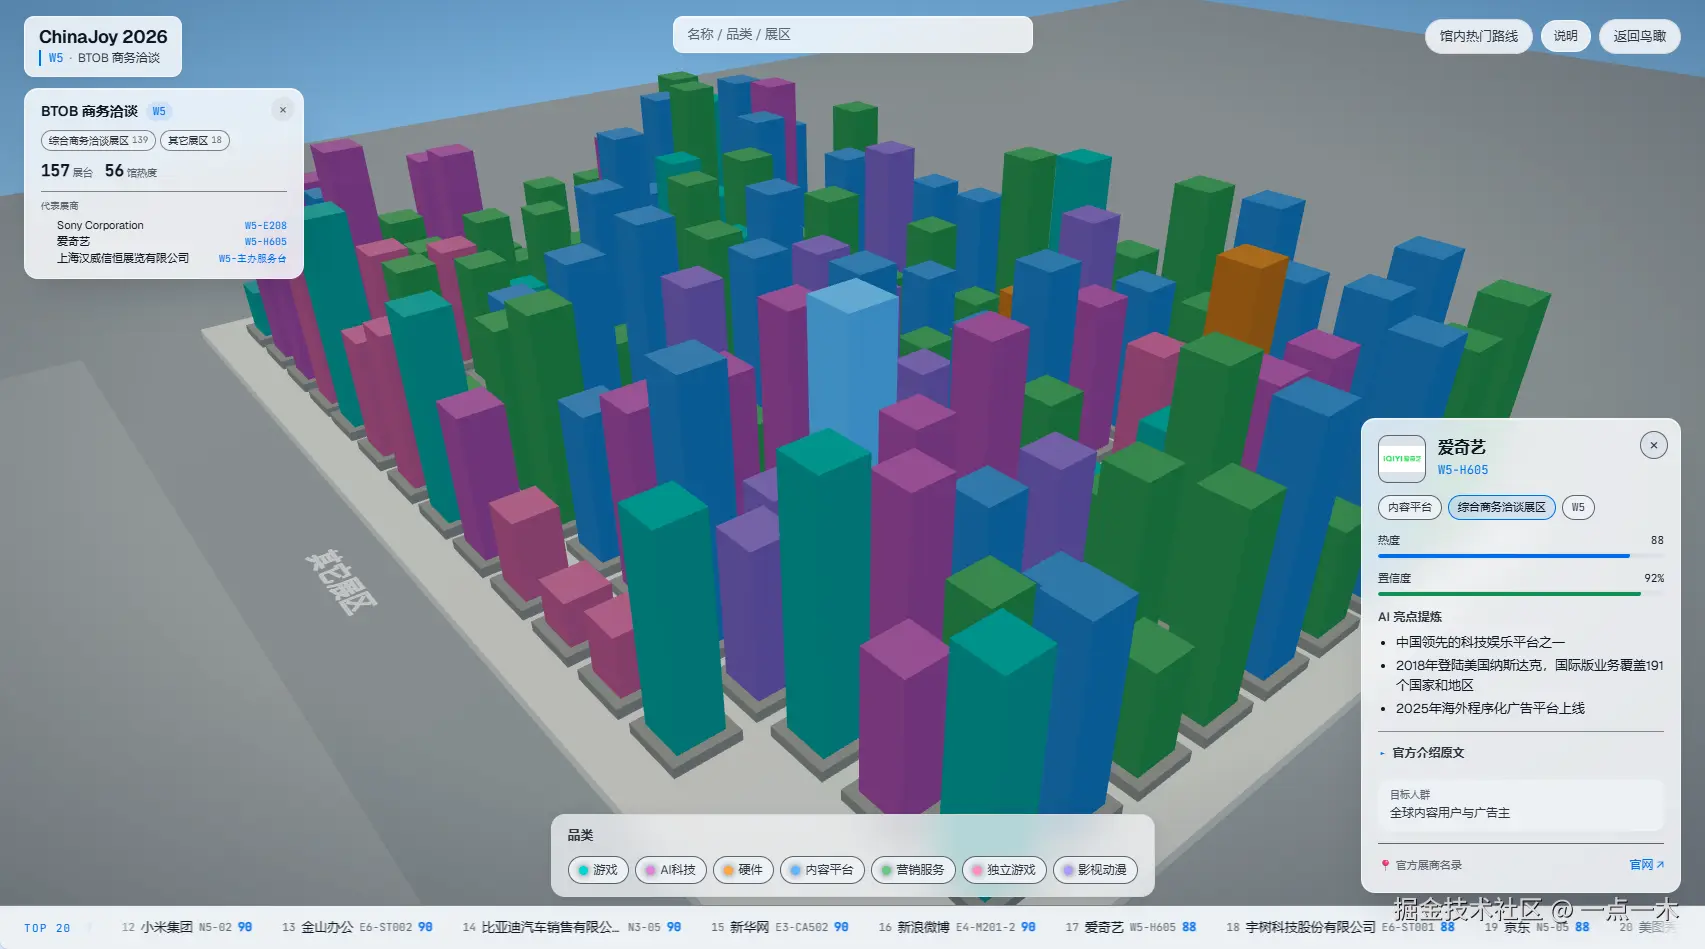This screenshot has height=949, width=1705.
Task: Toggle the 营销服务 category filter
Action: [x=913, y=870]
